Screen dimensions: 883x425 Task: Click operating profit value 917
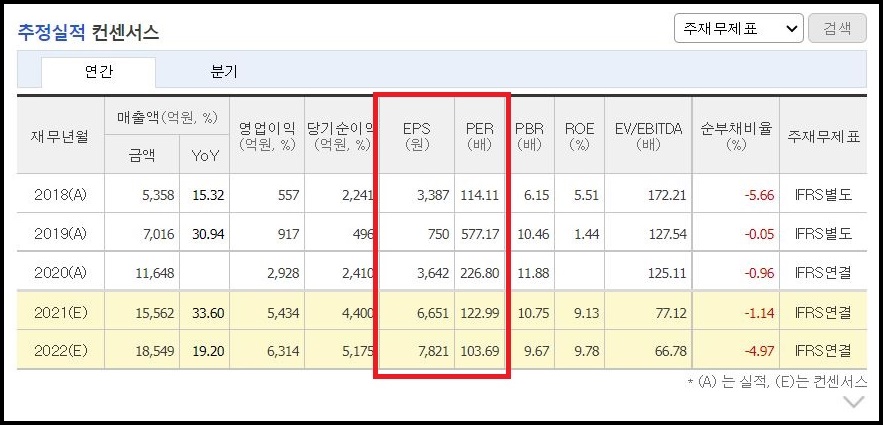point(288,234)
